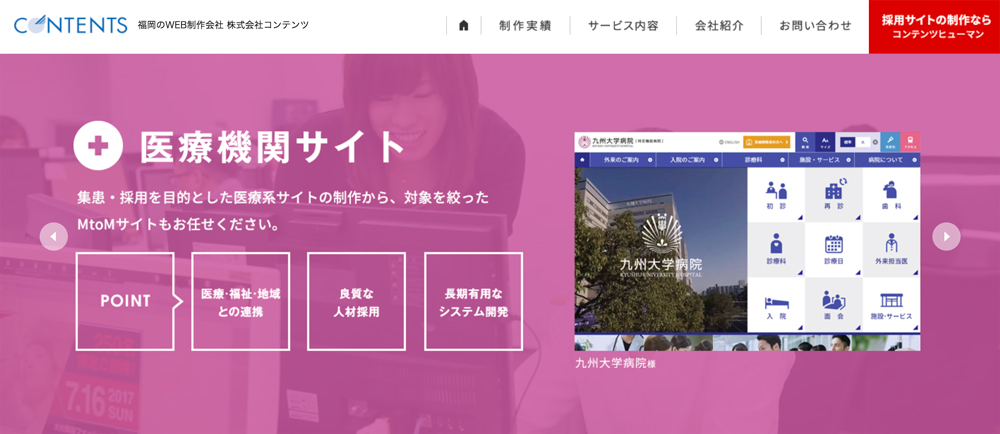
Task: Click the 診療日 calendar icon in the preview
Action: [833, 249]
